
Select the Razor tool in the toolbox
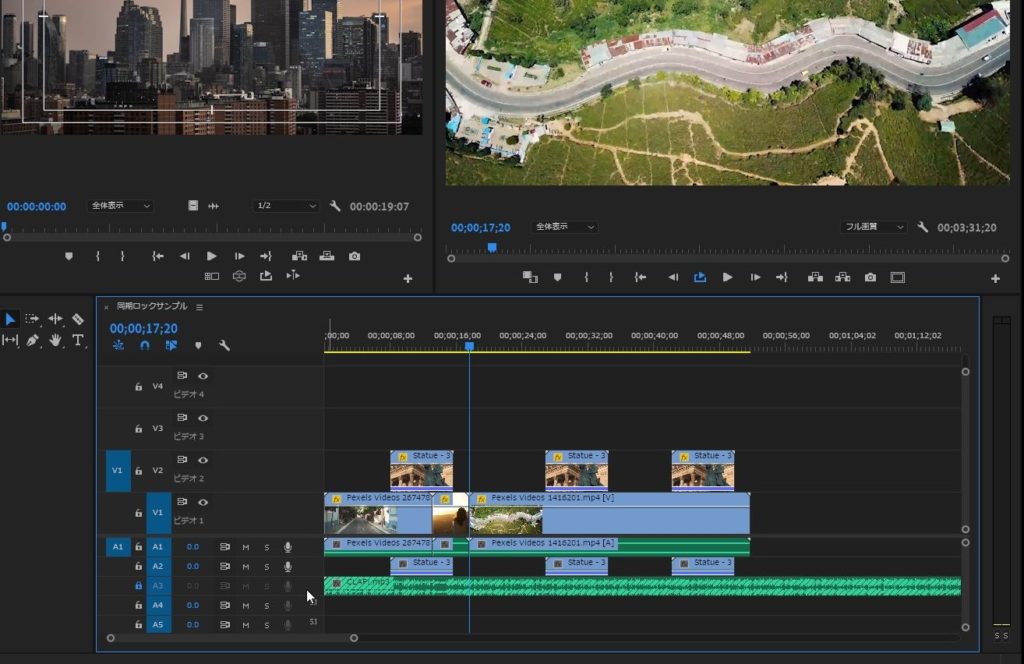(78, 319)
